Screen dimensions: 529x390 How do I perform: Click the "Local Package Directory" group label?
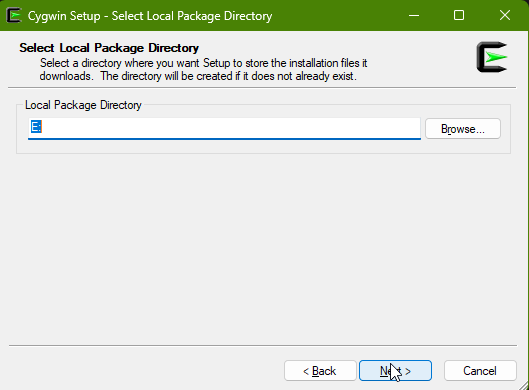[83, 105]
